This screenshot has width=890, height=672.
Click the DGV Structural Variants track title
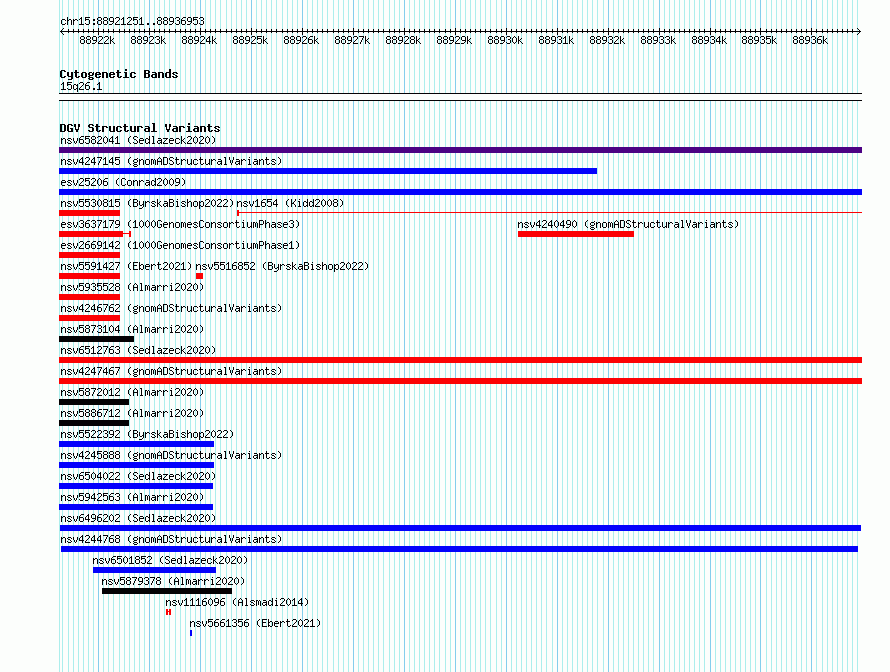tap(140, 128)
